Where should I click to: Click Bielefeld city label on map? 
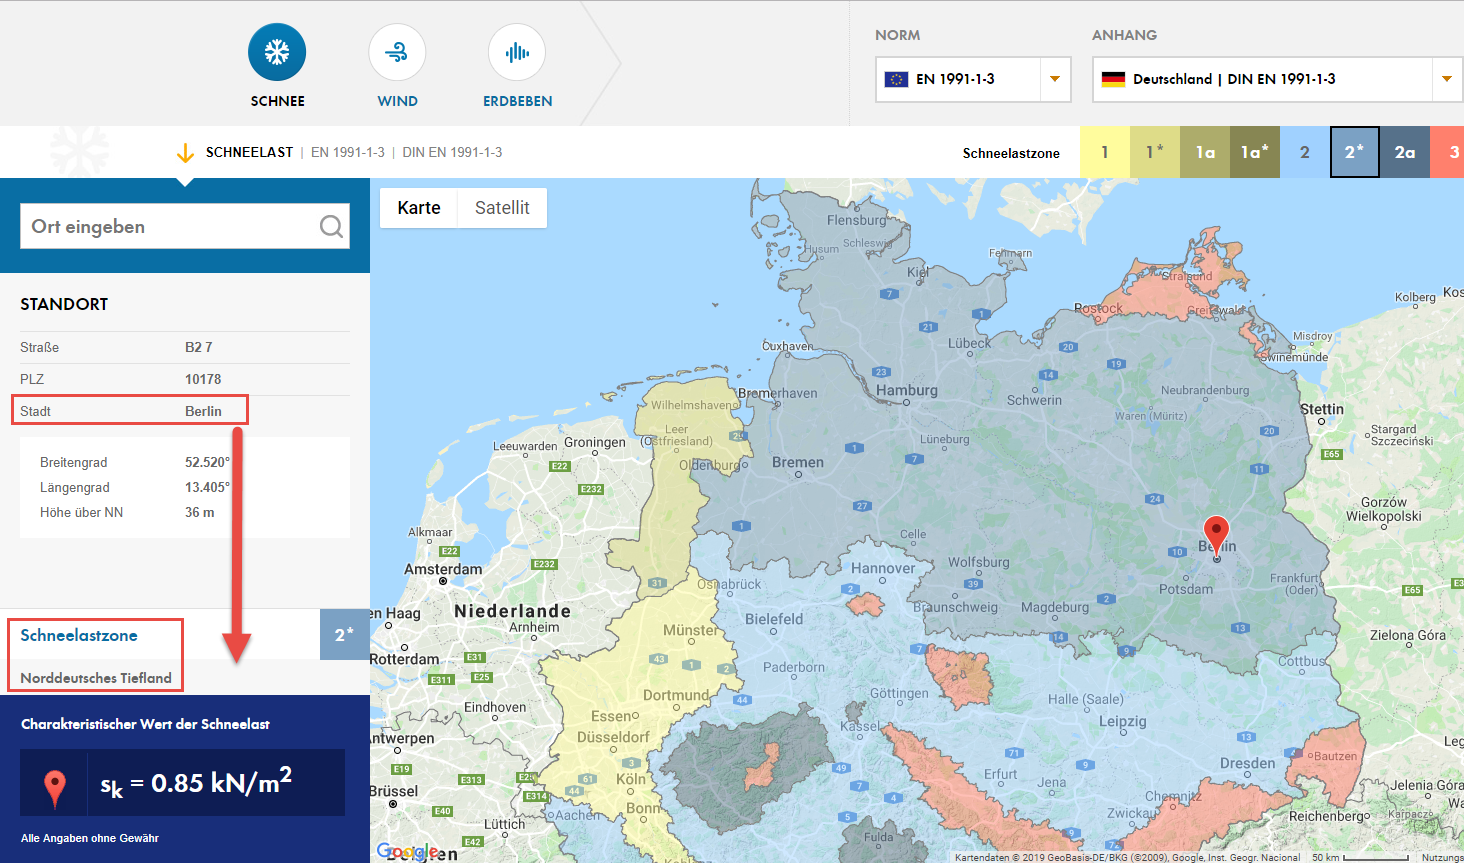pos(774,619)
